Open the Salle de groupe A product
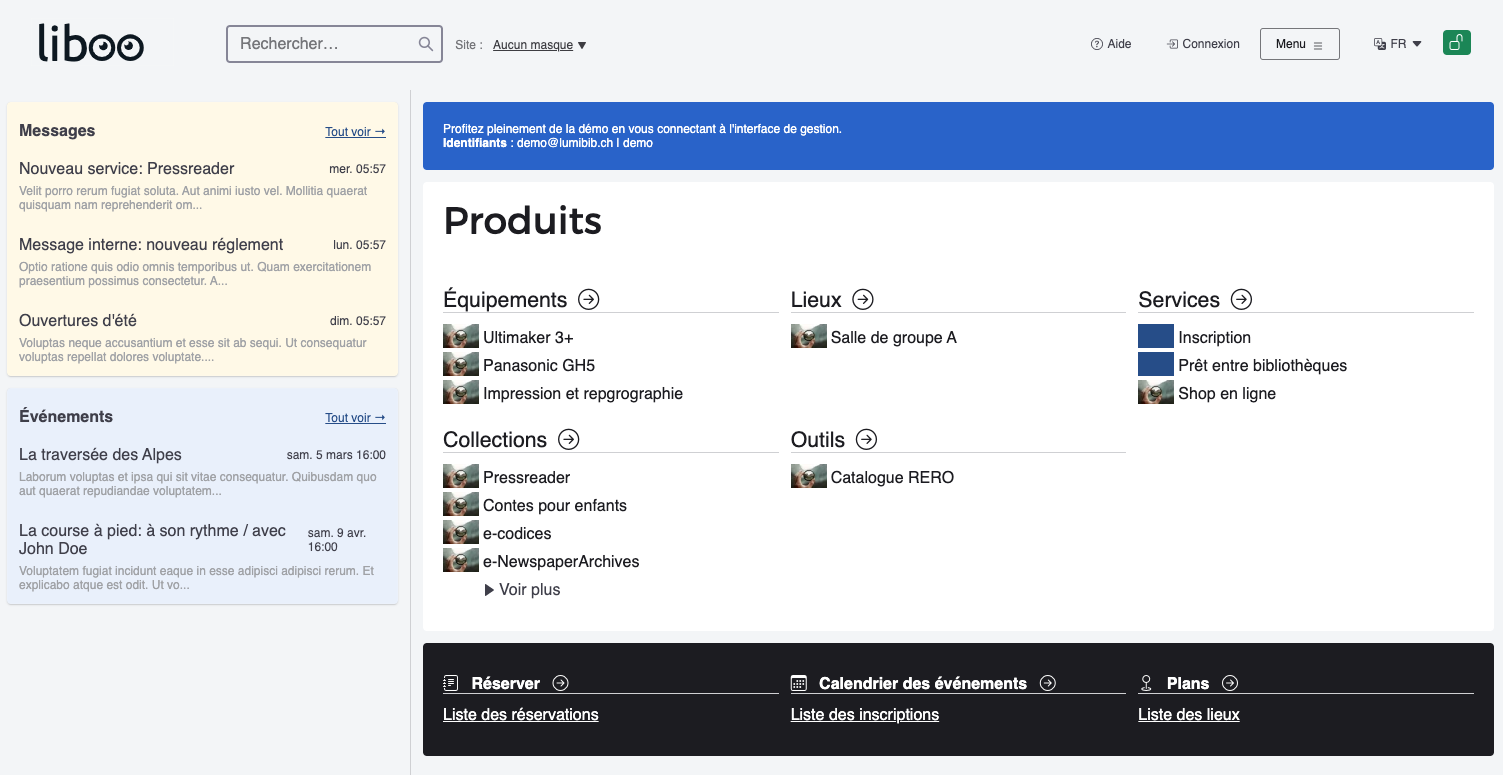 pos(893,337)
